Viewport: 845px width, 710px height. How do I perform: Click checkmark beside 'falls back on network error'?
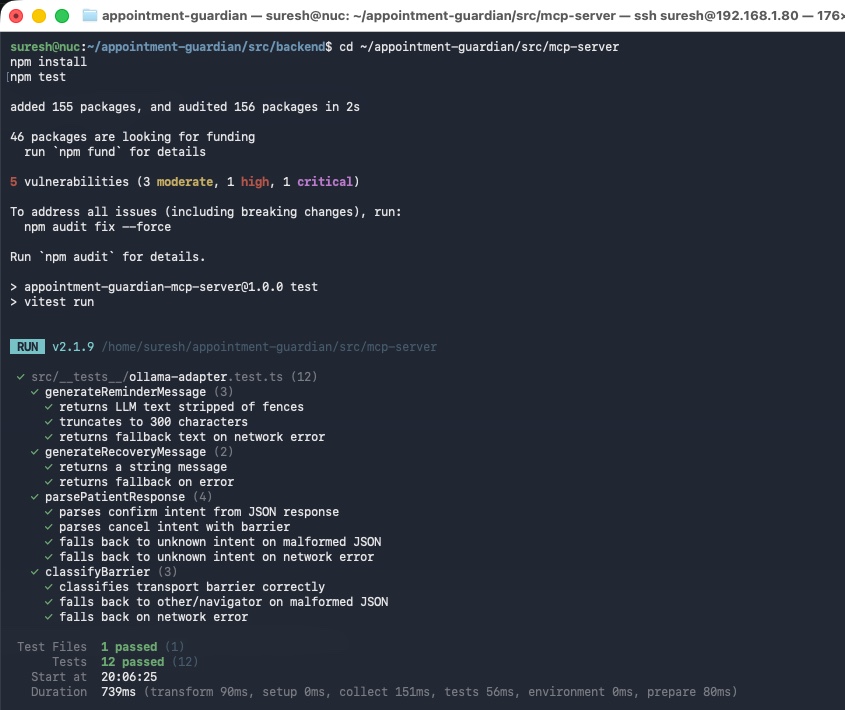click(49, 617)
